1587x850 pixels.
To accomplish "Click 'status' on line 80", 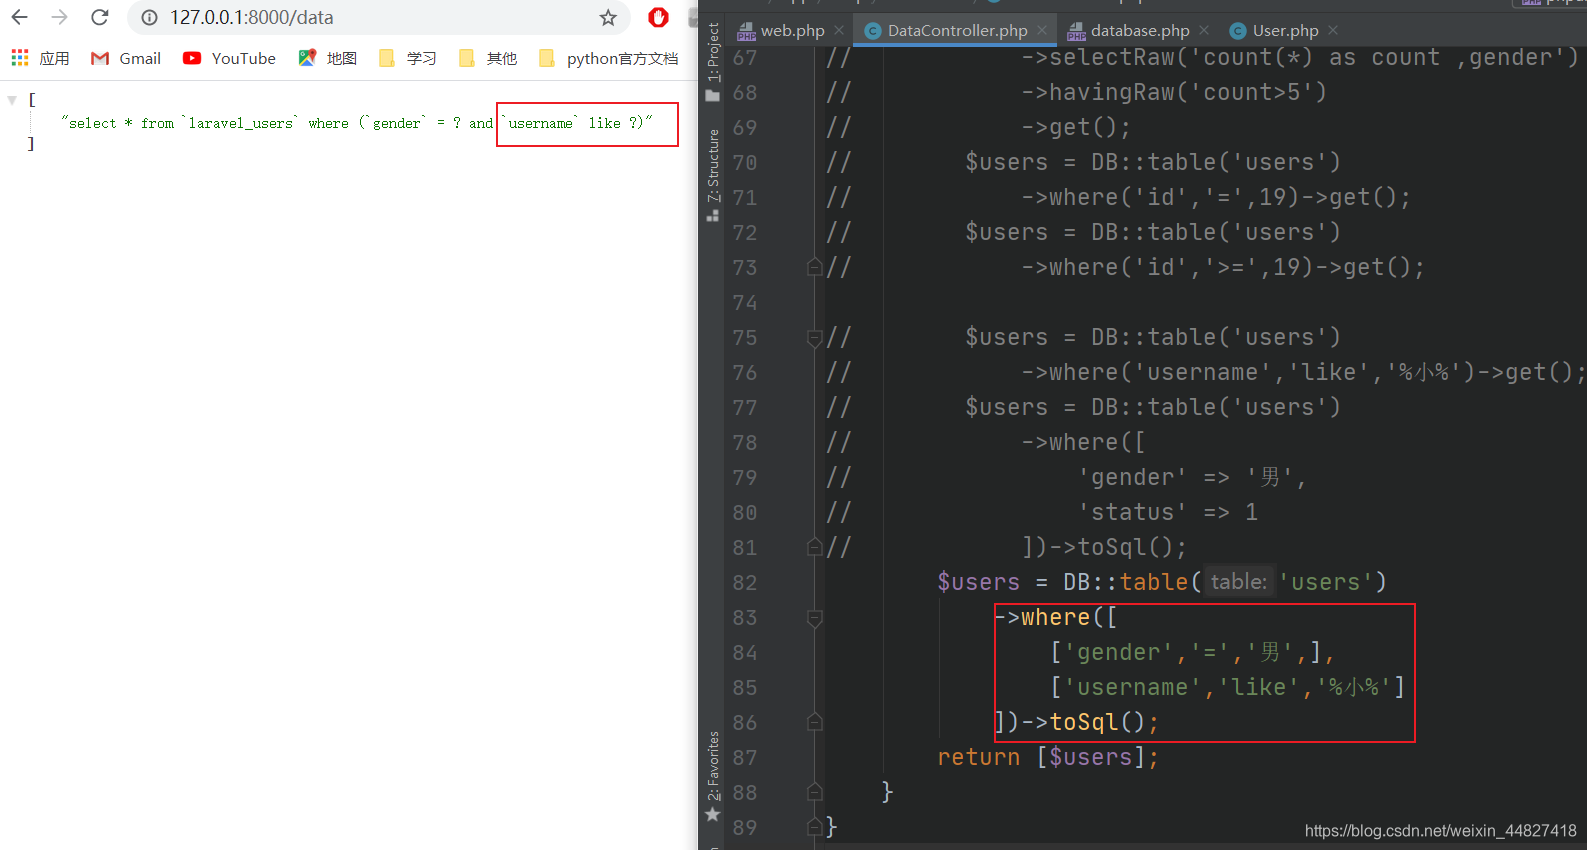I will [x=1132, y=512].
